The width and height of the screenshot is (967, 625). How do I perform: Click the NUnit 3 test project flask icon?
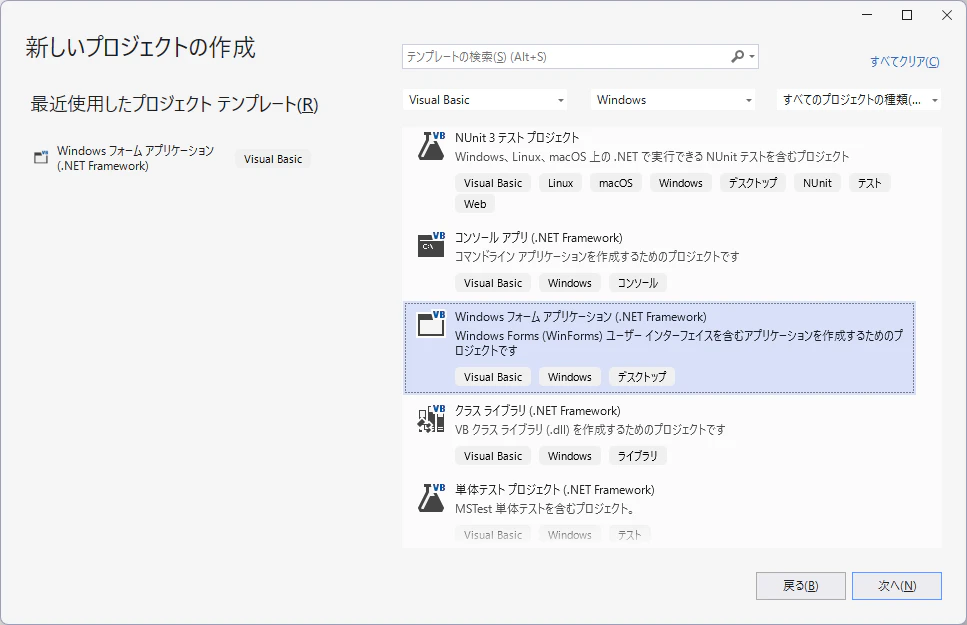(x=431, y=146)
